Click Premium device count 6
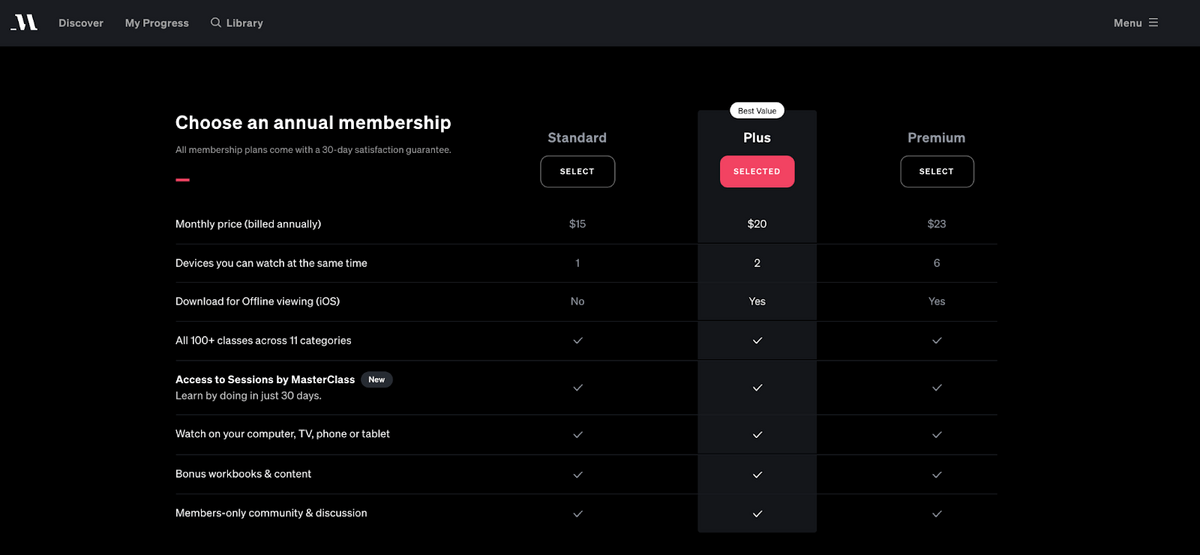 coord(937,263)
